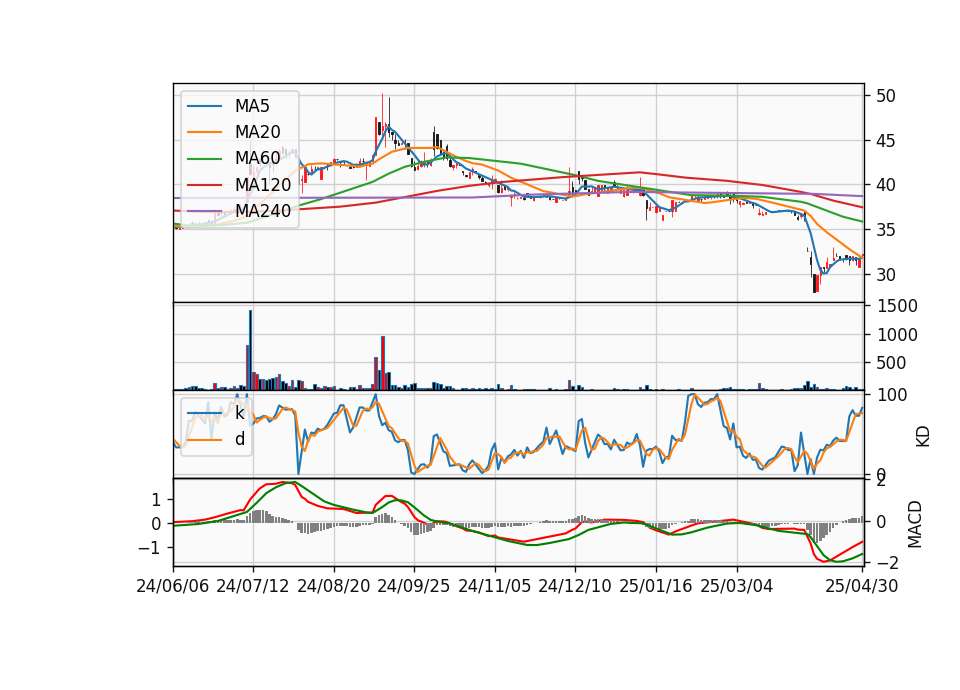Click the orange line sample beside MA20
The width and height of the screenshot is (960, 690).
click(204, 132)
